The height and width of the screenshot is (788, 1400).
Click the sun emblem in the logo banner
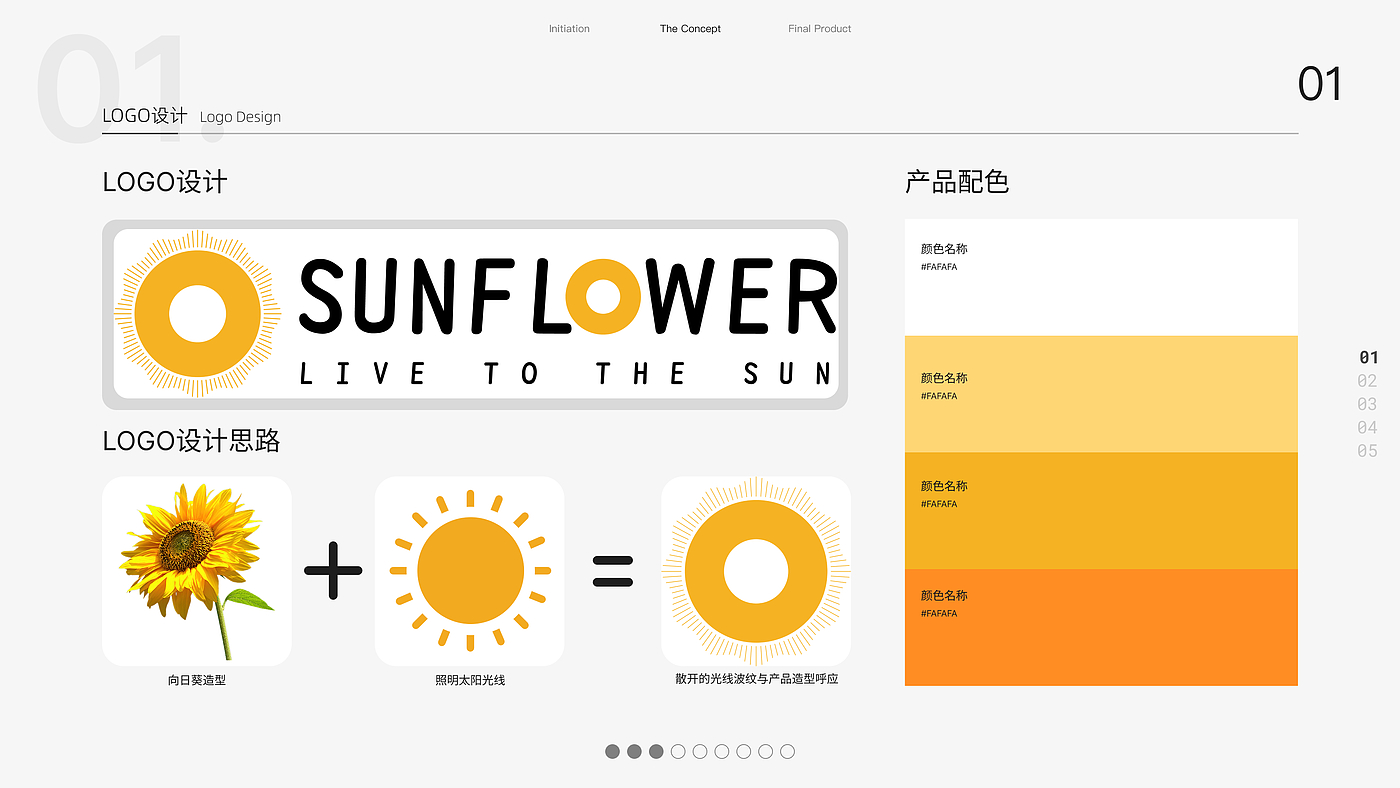pos(198,314)
